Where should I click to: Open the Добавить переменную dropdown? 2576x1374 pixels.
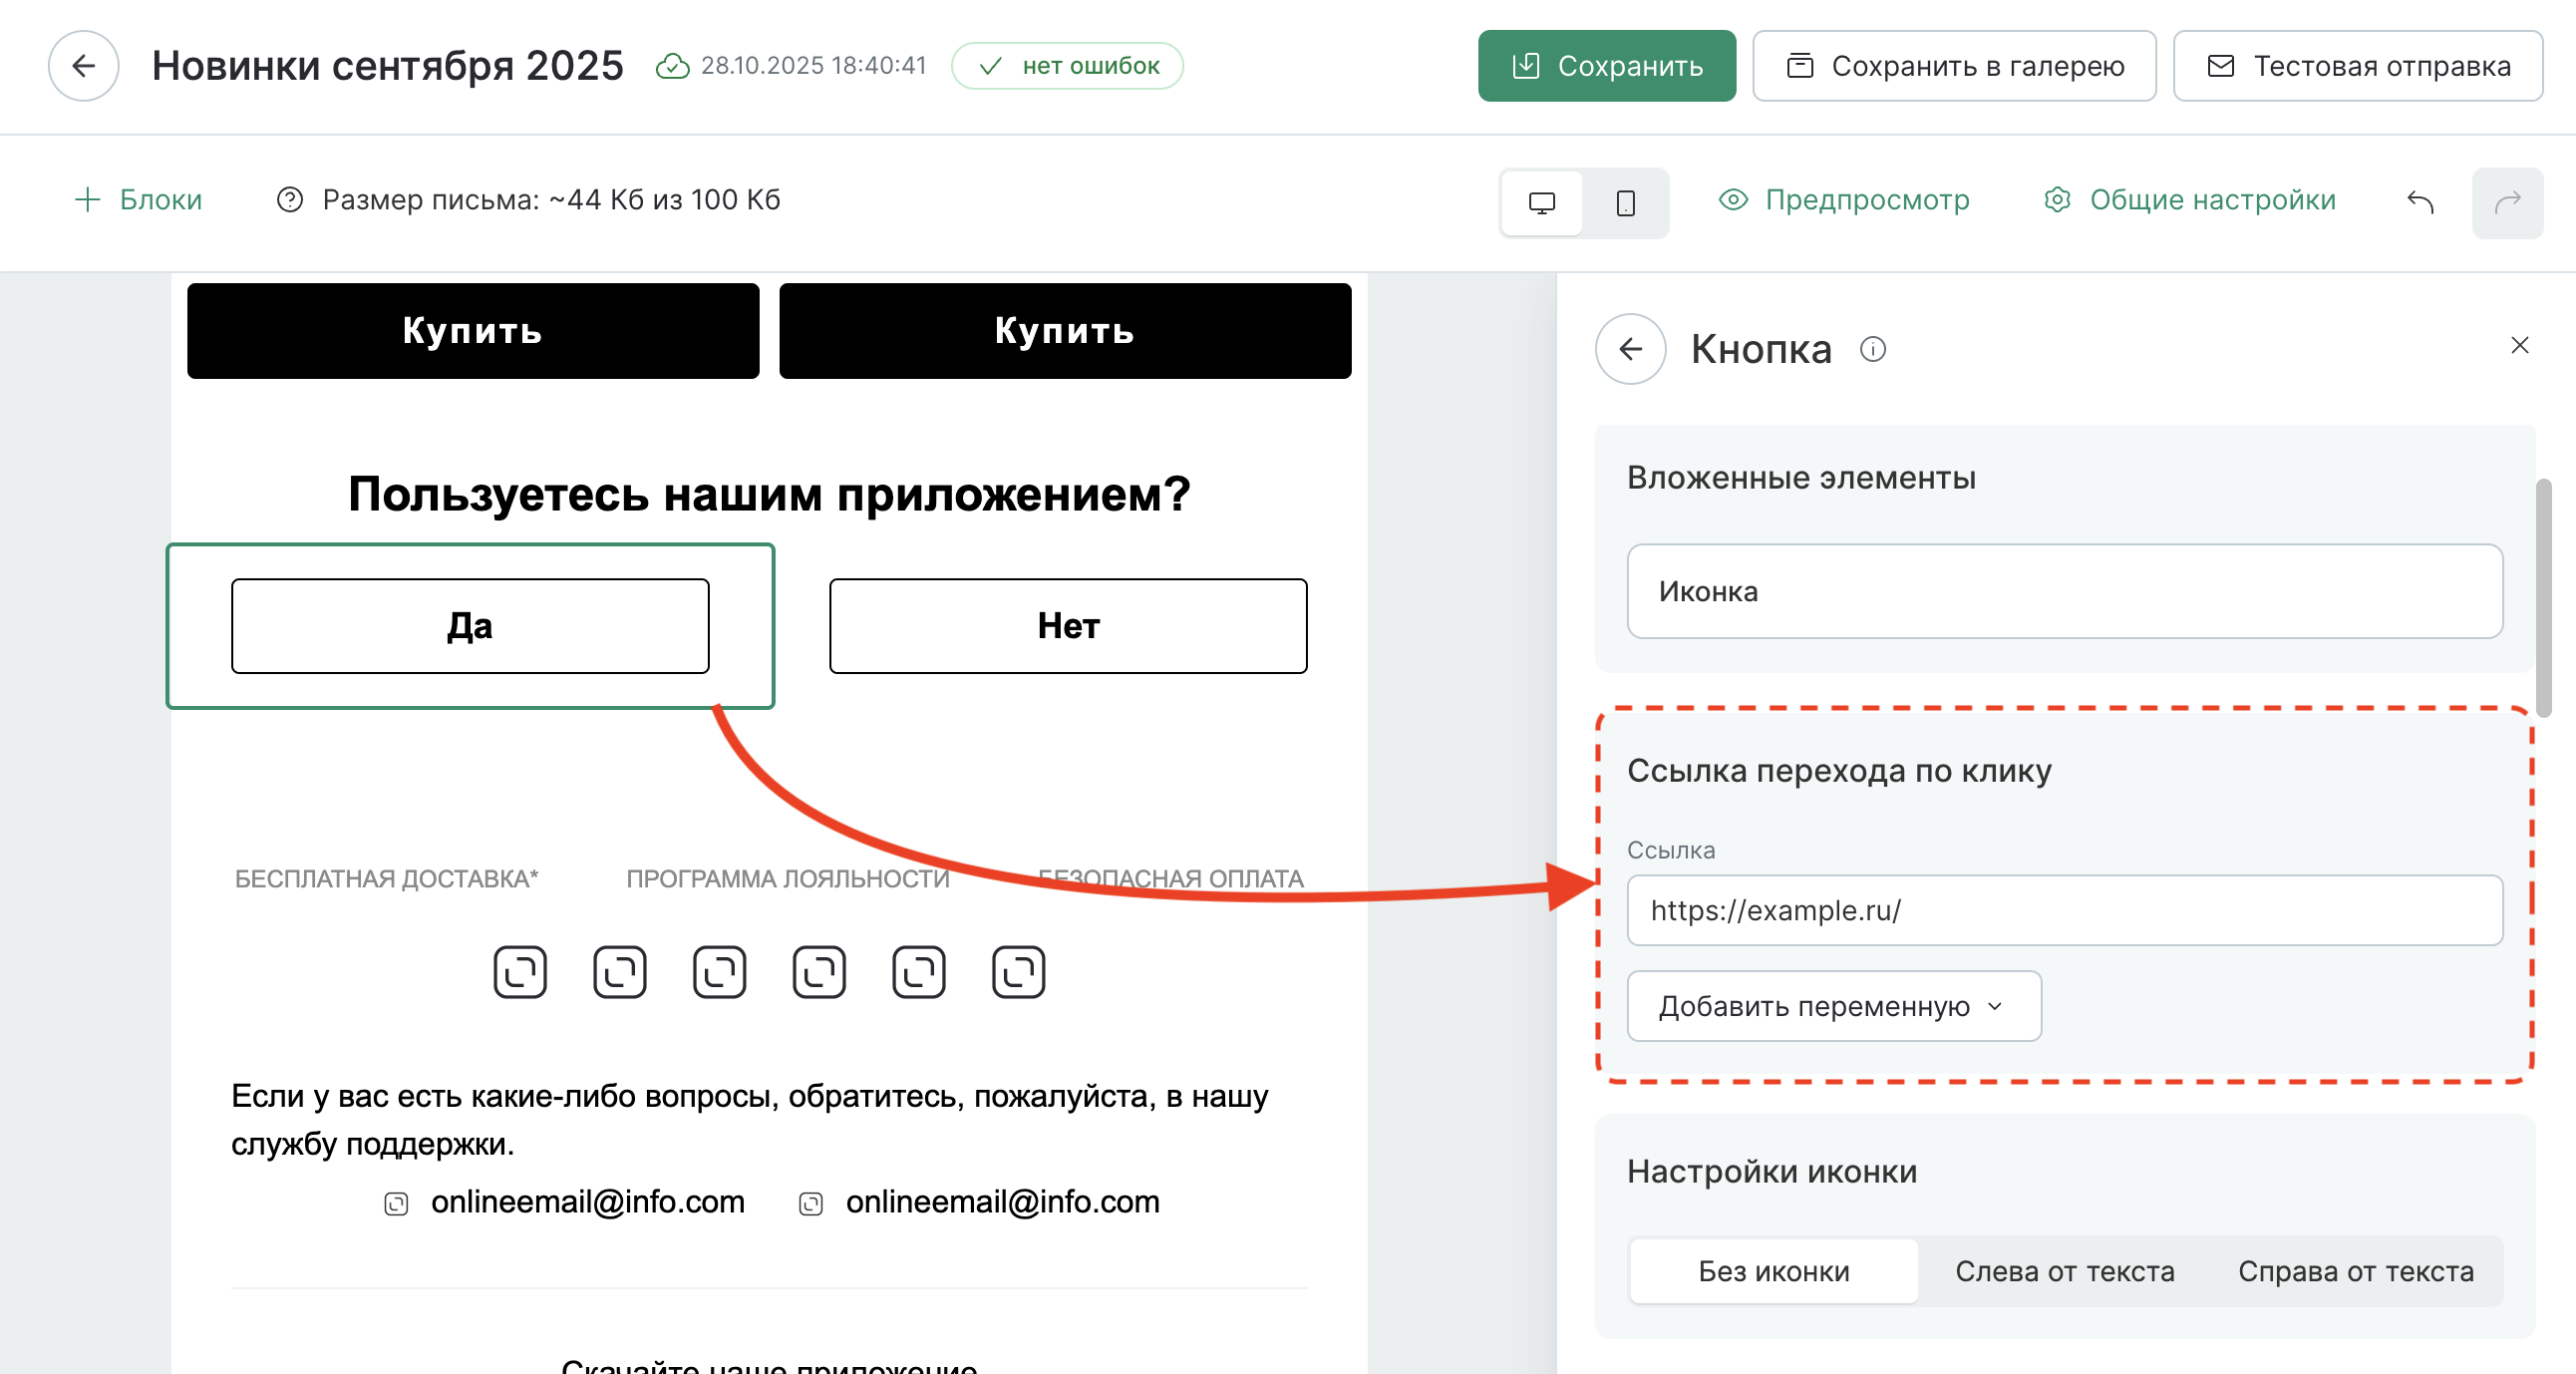tap(1833, 1006)
